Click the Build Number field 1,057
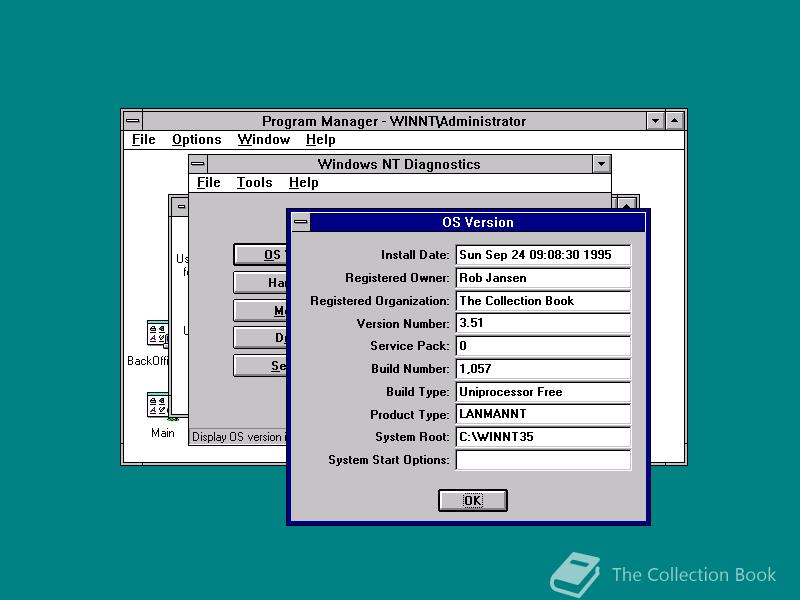 coord(543,368)
